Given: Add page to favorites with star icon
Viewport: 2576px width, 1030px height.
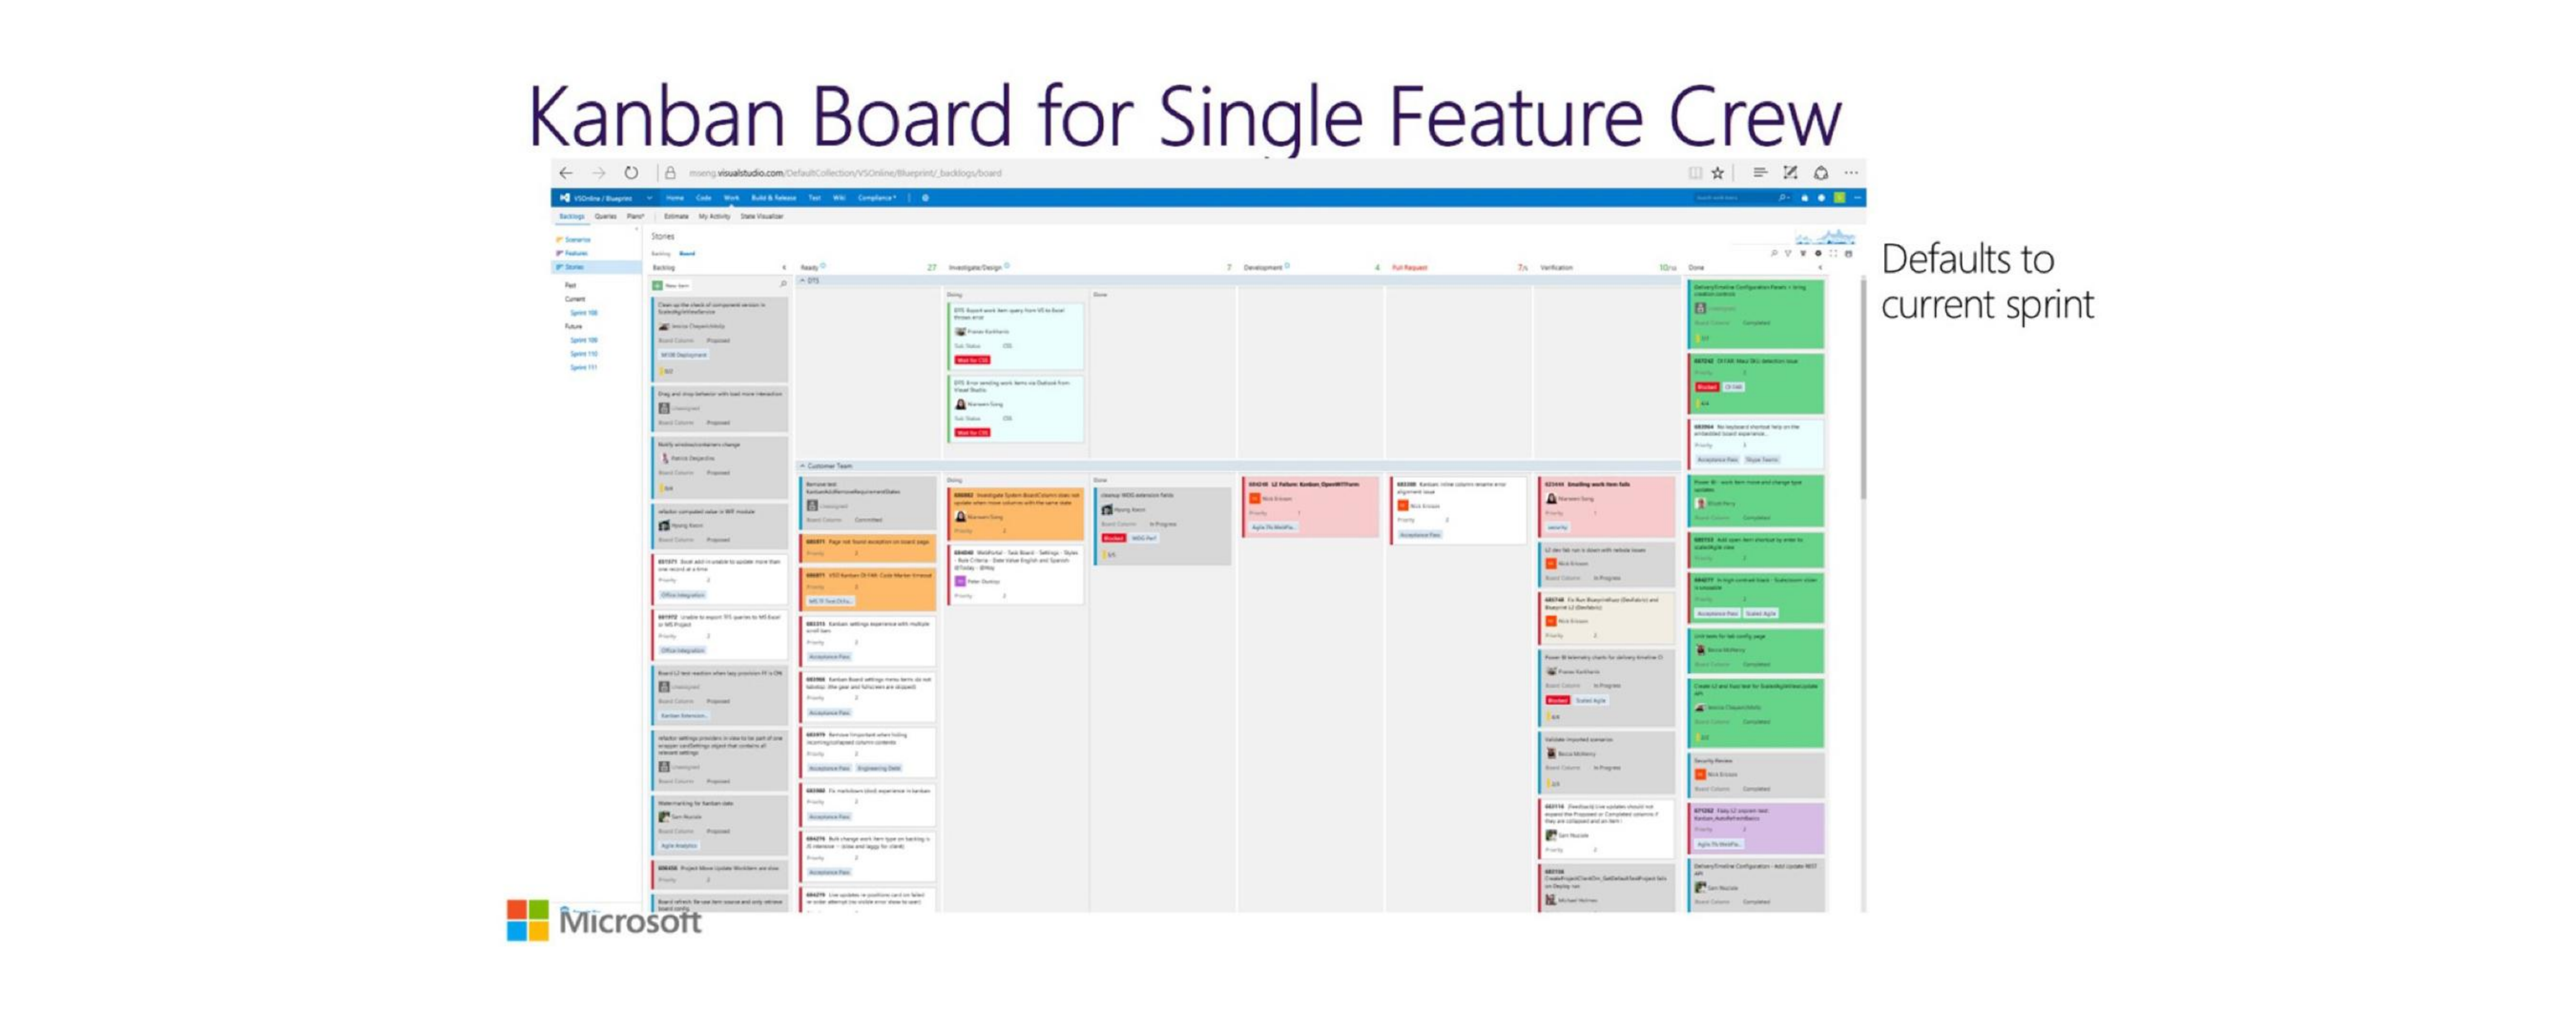Looking at the screenshot, I should (1718, 173).
